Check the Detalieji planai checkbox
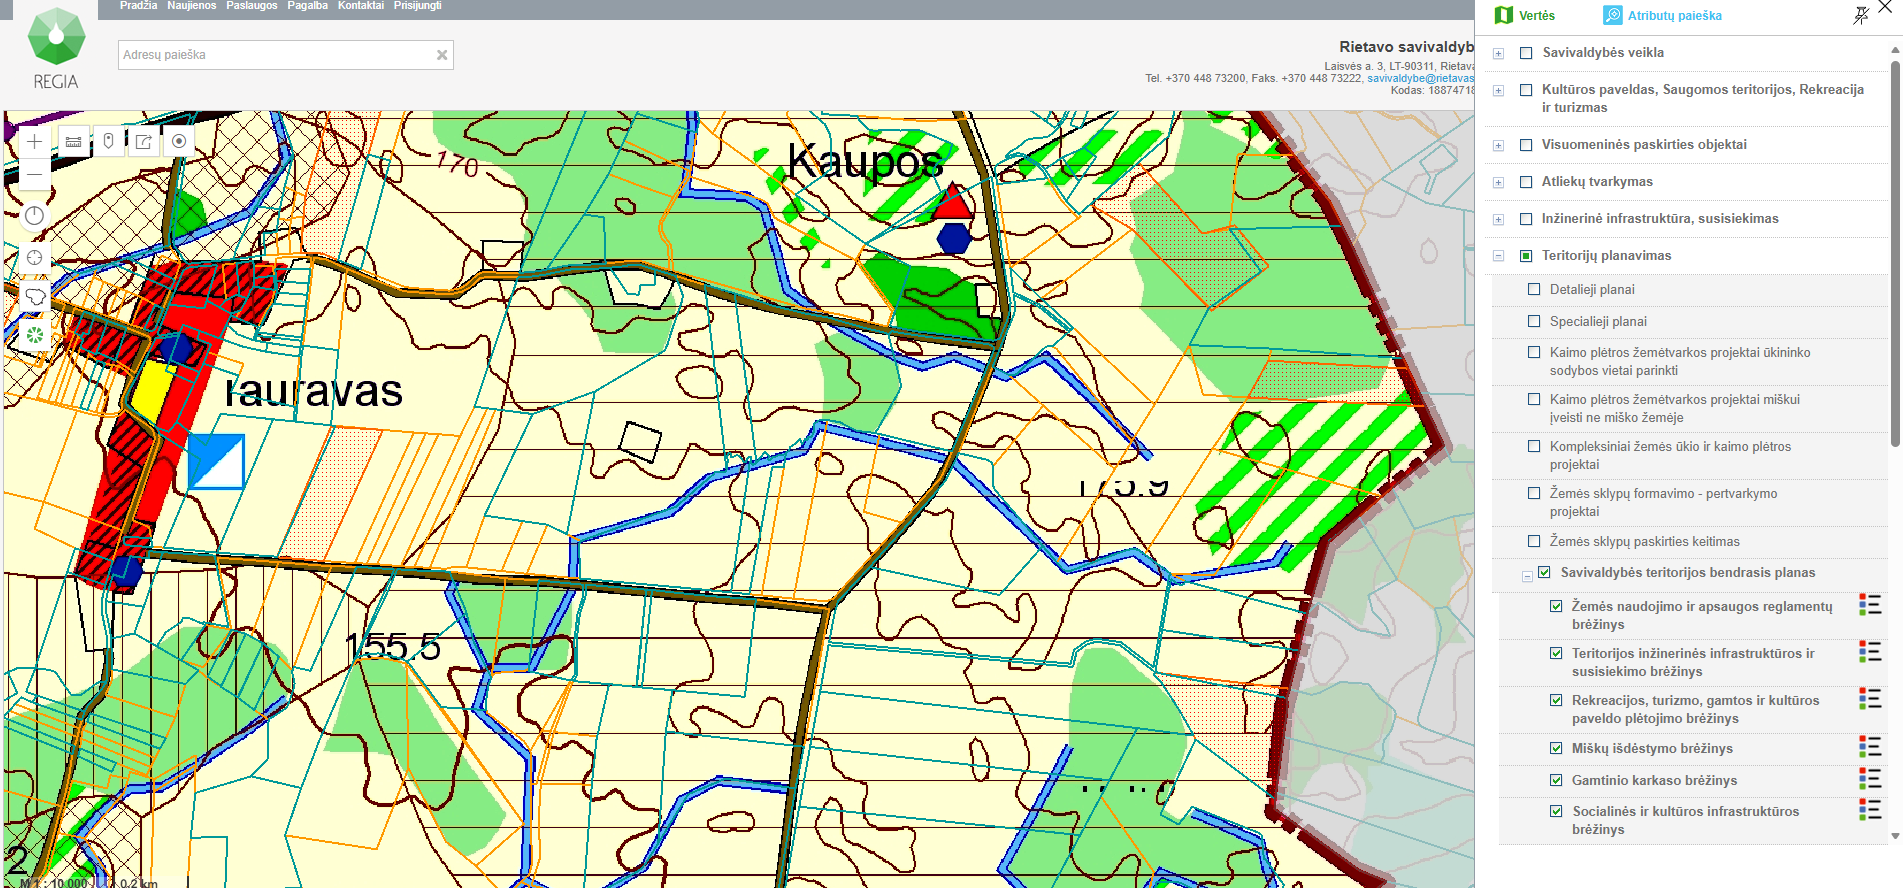 click(x=1534, y=289)
